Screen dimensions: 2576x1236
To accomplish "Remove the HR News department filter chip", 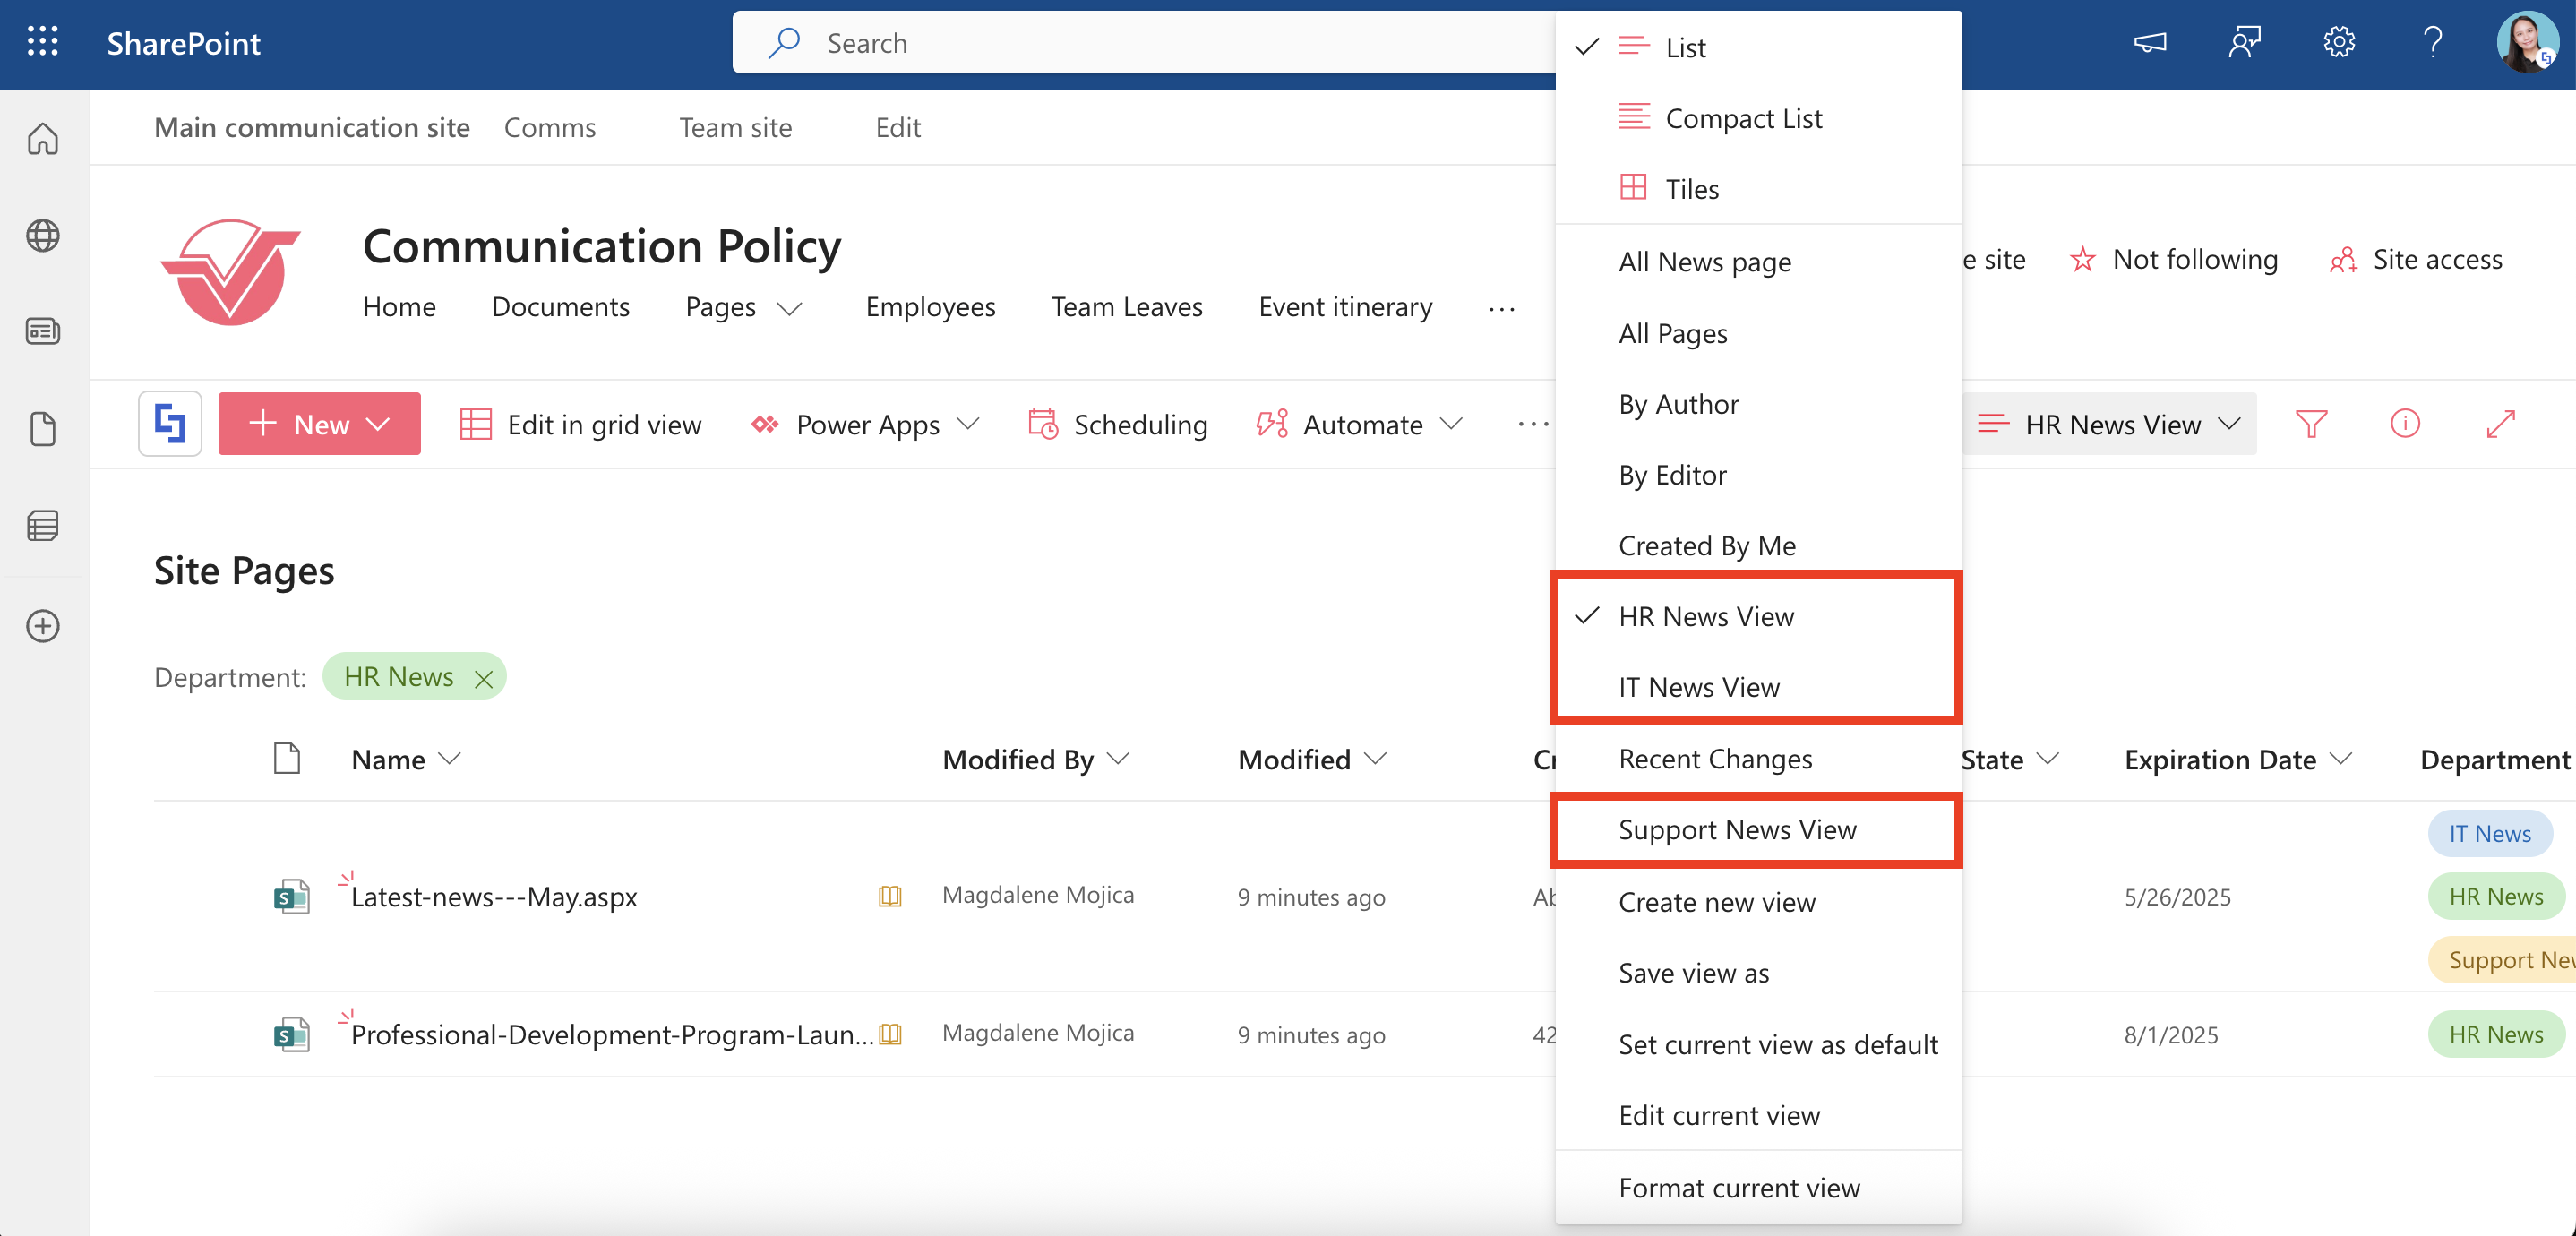I will pos(483,679).
